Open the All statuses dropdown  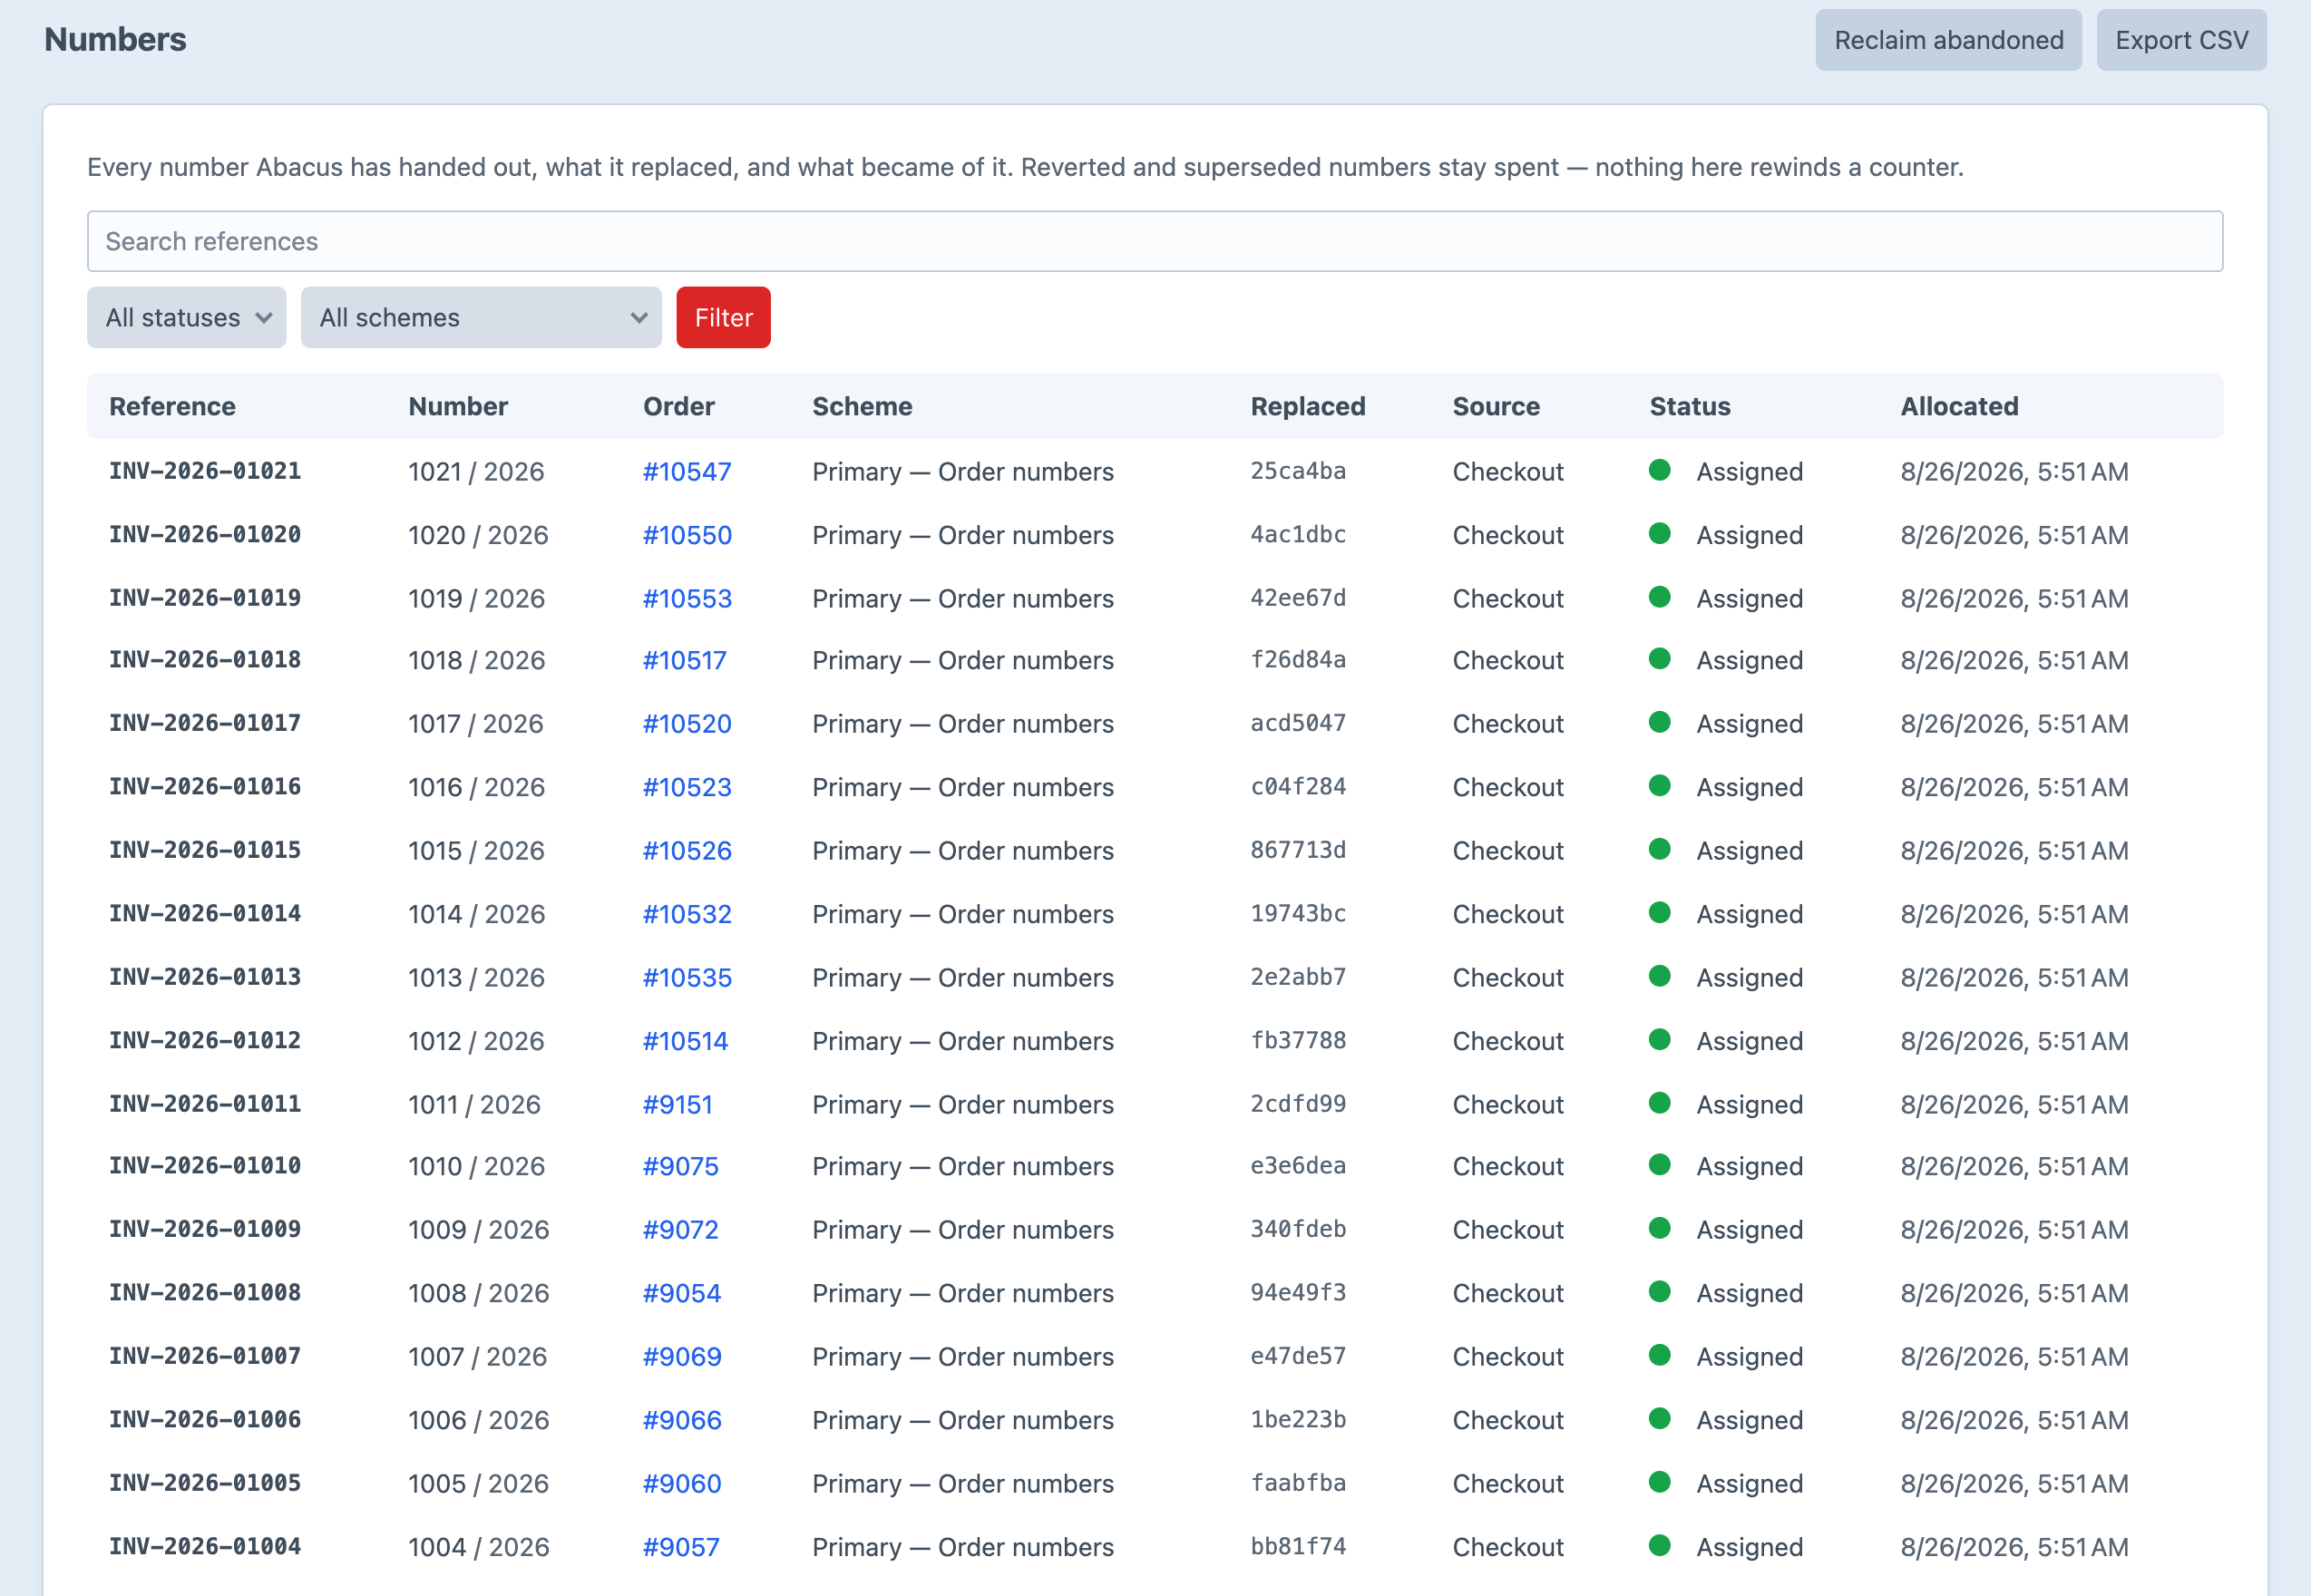pos(187,318)
